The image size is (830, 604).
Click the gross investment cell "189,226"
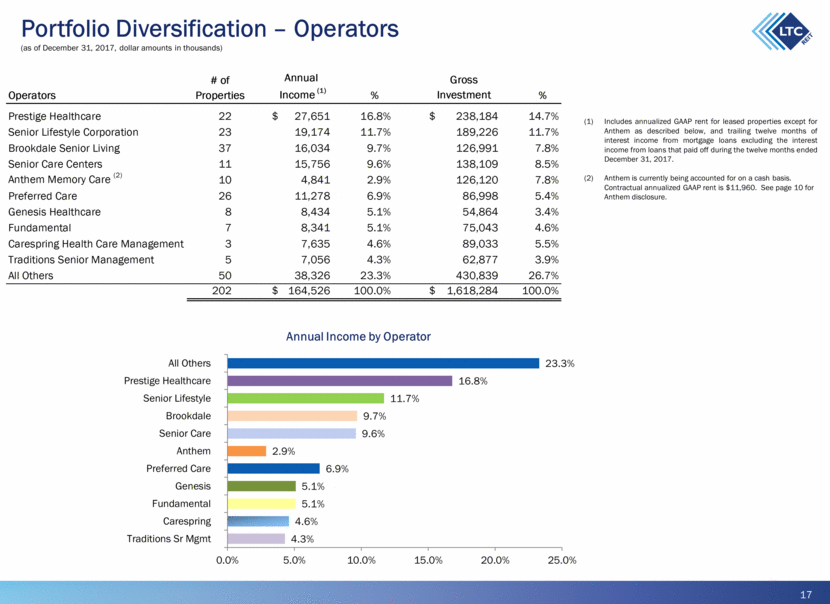(477, 132)
